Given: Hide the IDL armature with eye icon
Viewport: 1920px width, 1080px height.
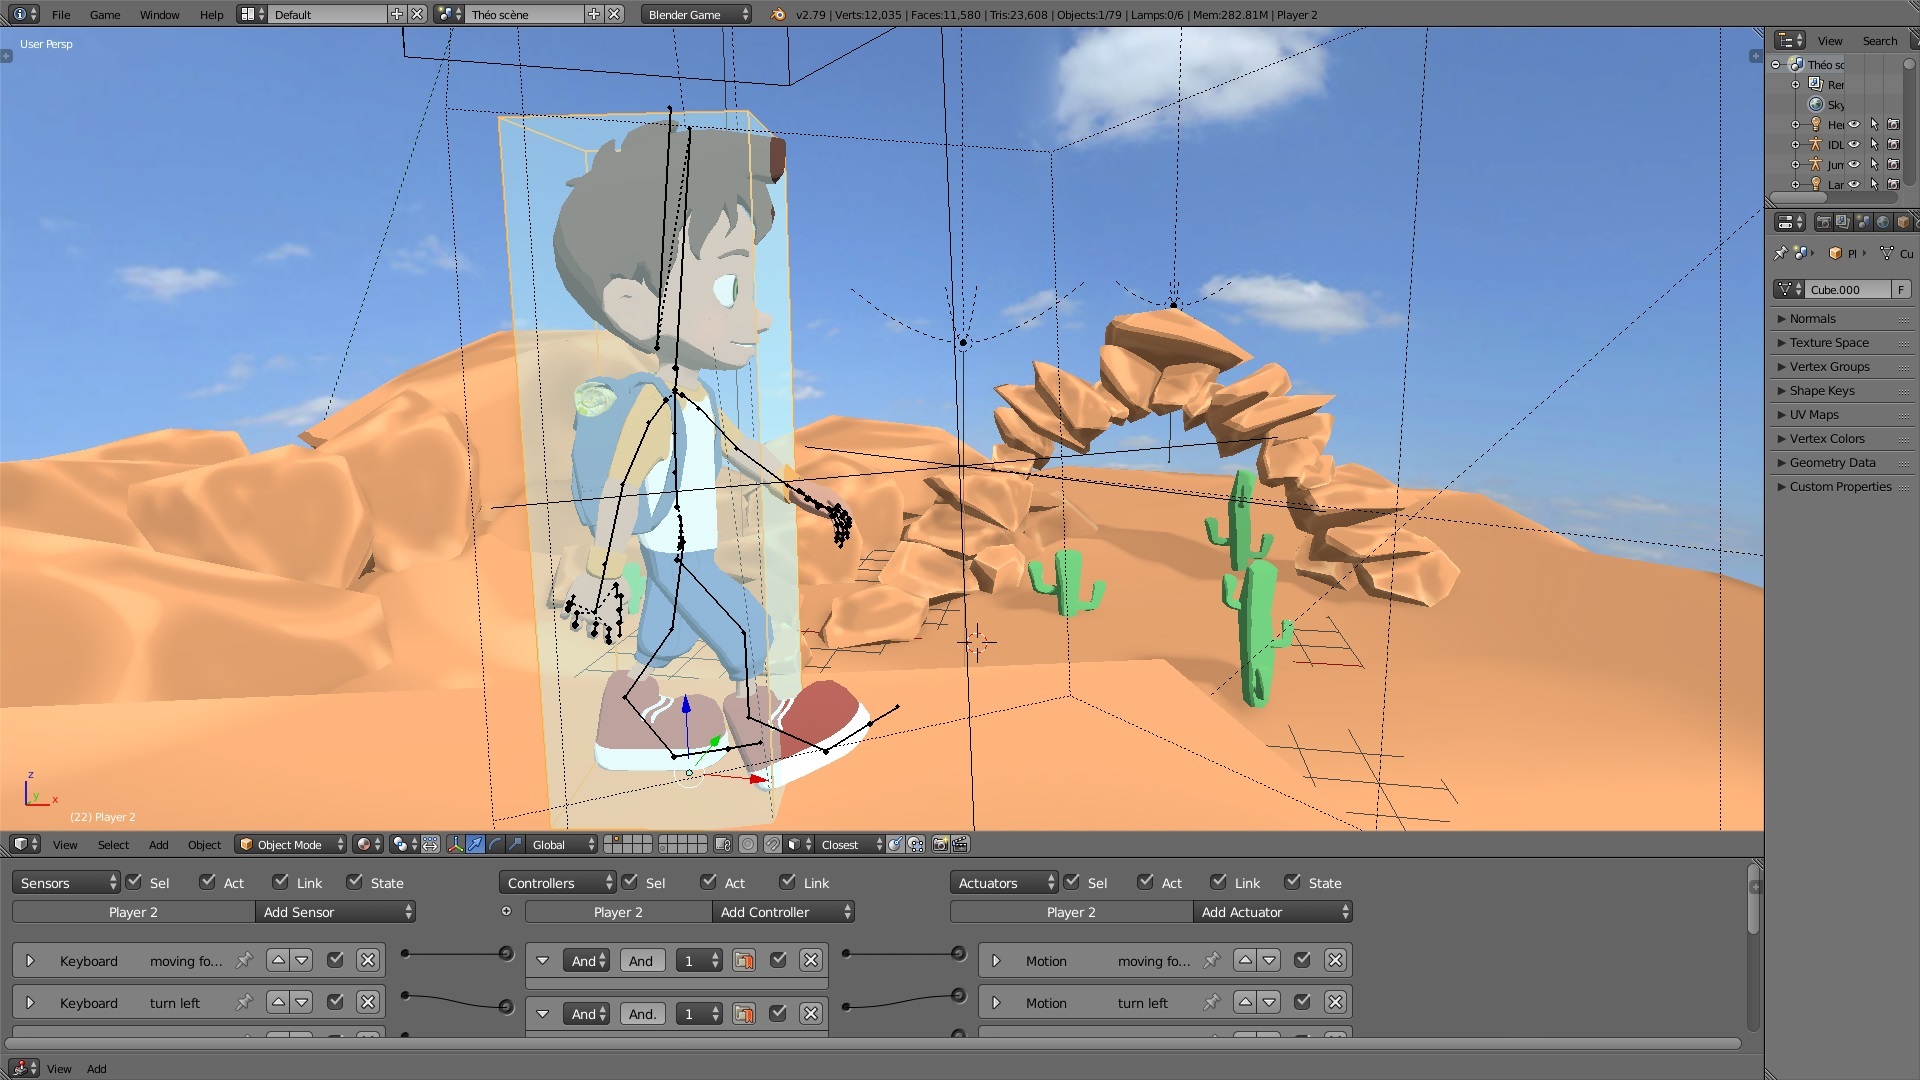Looking at the screenshot, I should tap(1854, 144).
